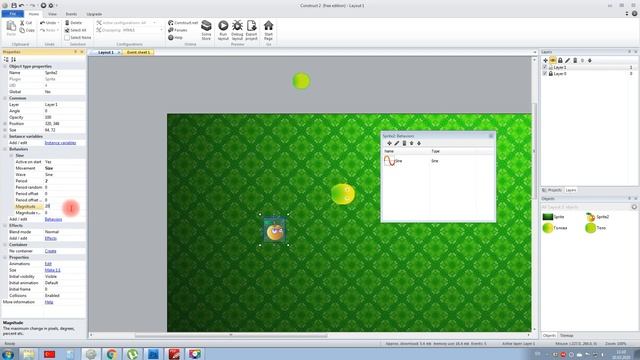The height and width of the screenshot is (360, 640).
Task: Click the Create container link
Action: click(x=51, y=251)
